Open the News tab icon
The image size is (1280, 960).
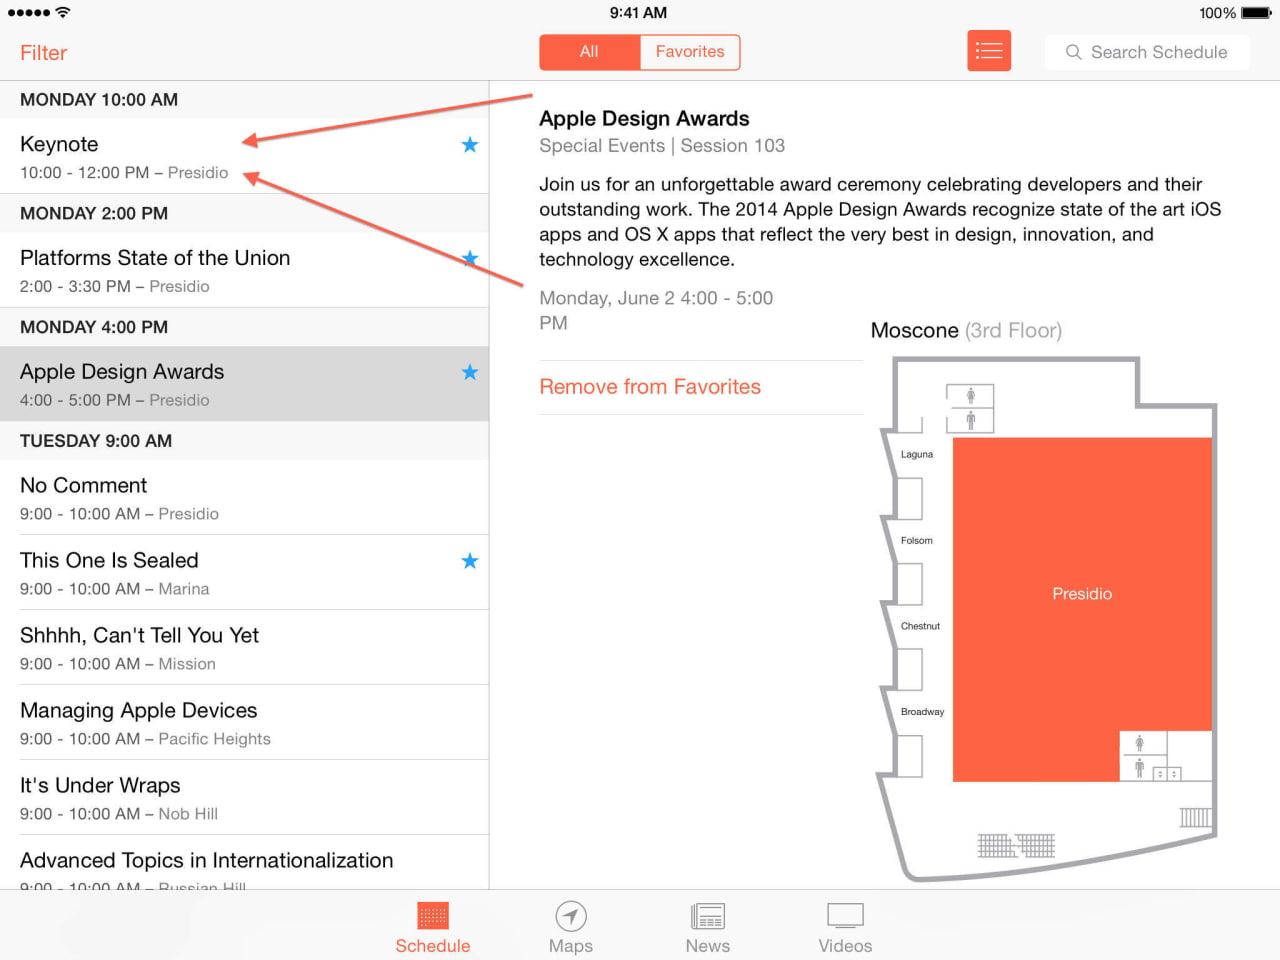[x=707, y=916]
